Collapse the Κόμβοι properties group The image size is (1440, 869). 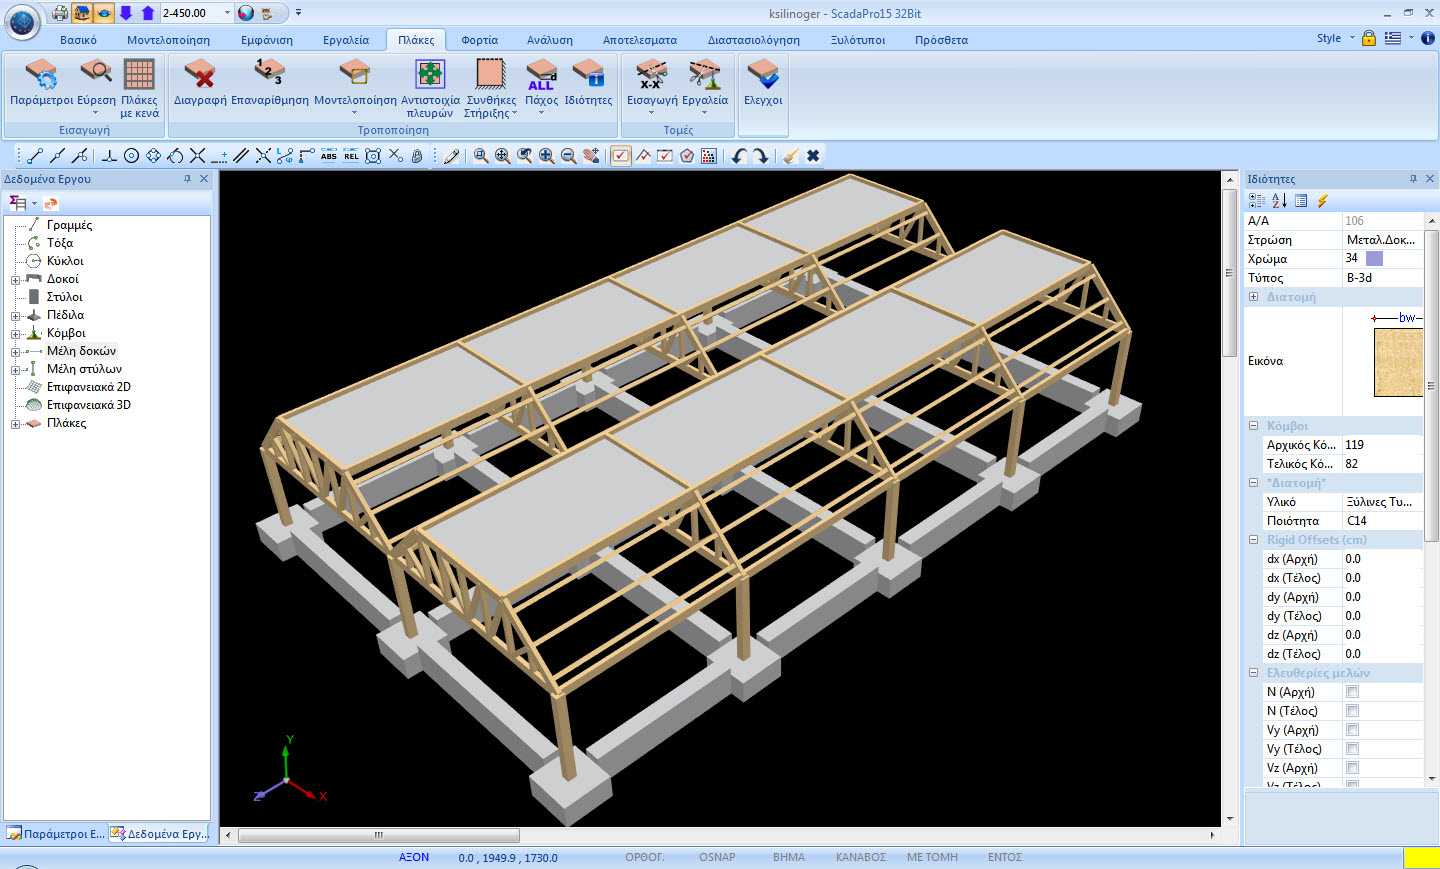[1253, 426]
